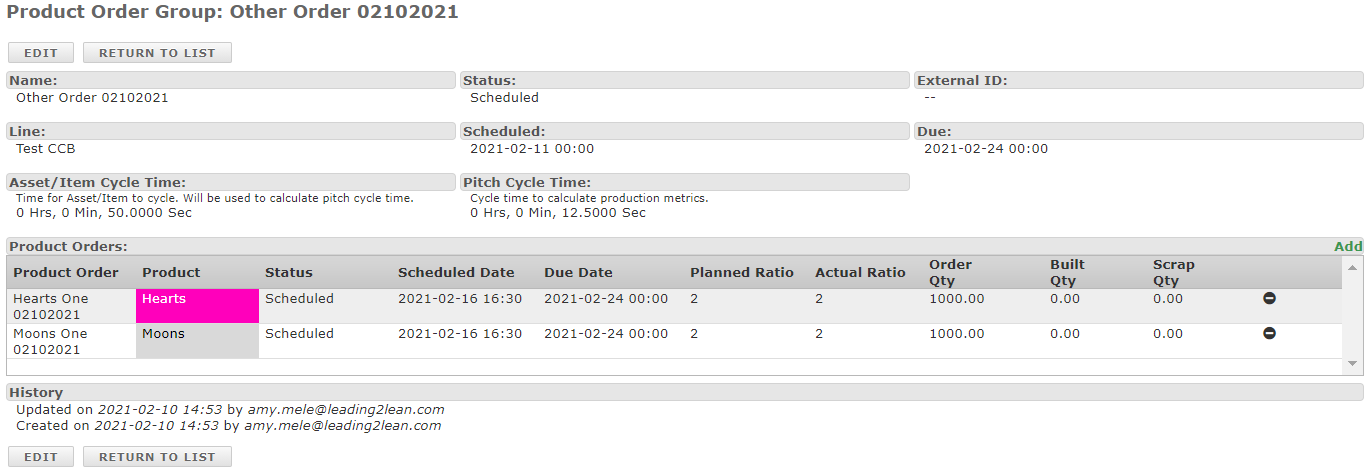Screen dimensions: 1370x472
Task: Click the Product Orders table scrollbar
Action: click(x=1352, y=315)
